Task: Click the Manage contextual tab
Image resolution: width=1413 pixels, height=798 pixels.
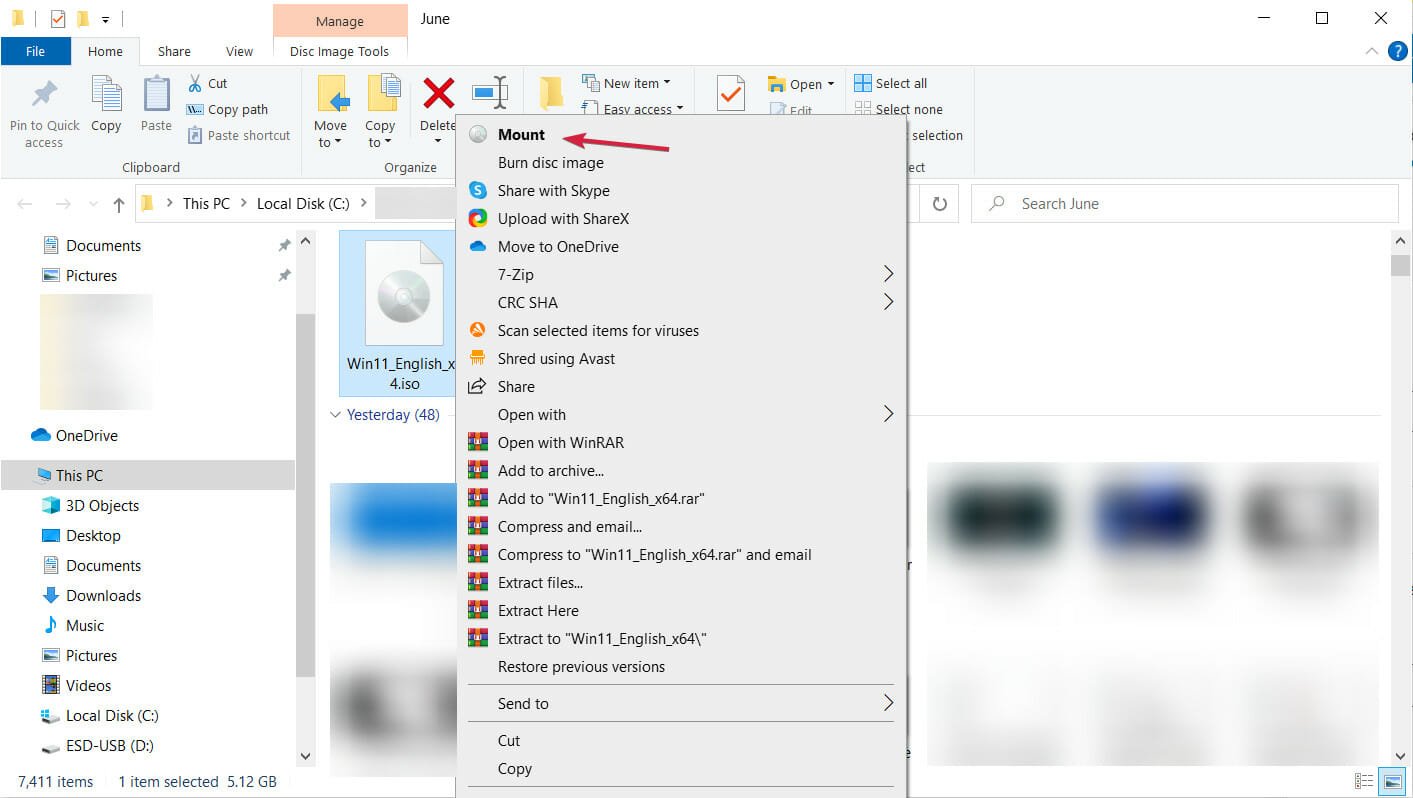Action: point(339,20)
